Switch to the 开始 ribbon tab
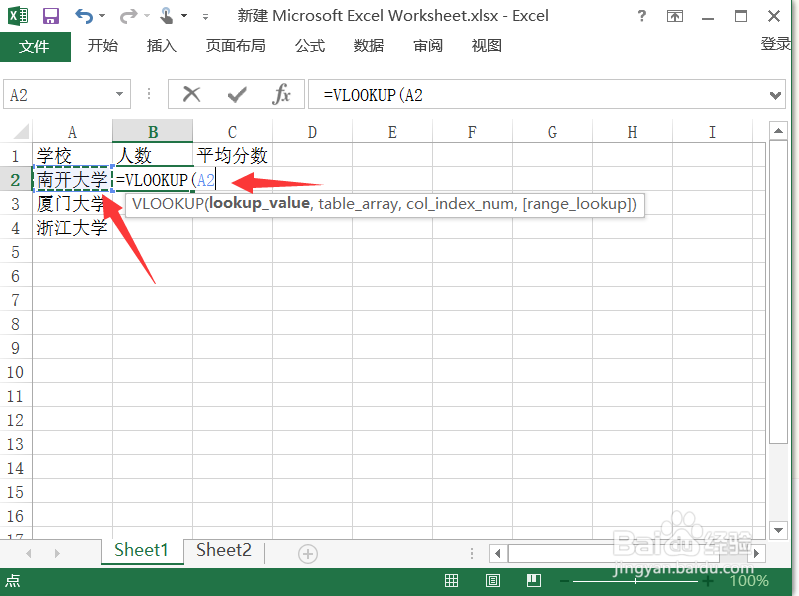This screenshot has width=799, height=596. click(102, 46)
